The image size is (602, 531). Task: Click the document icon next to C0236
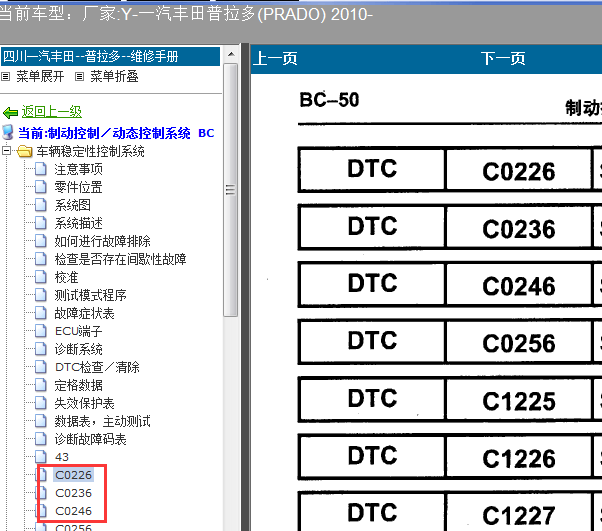coord(41,493)
